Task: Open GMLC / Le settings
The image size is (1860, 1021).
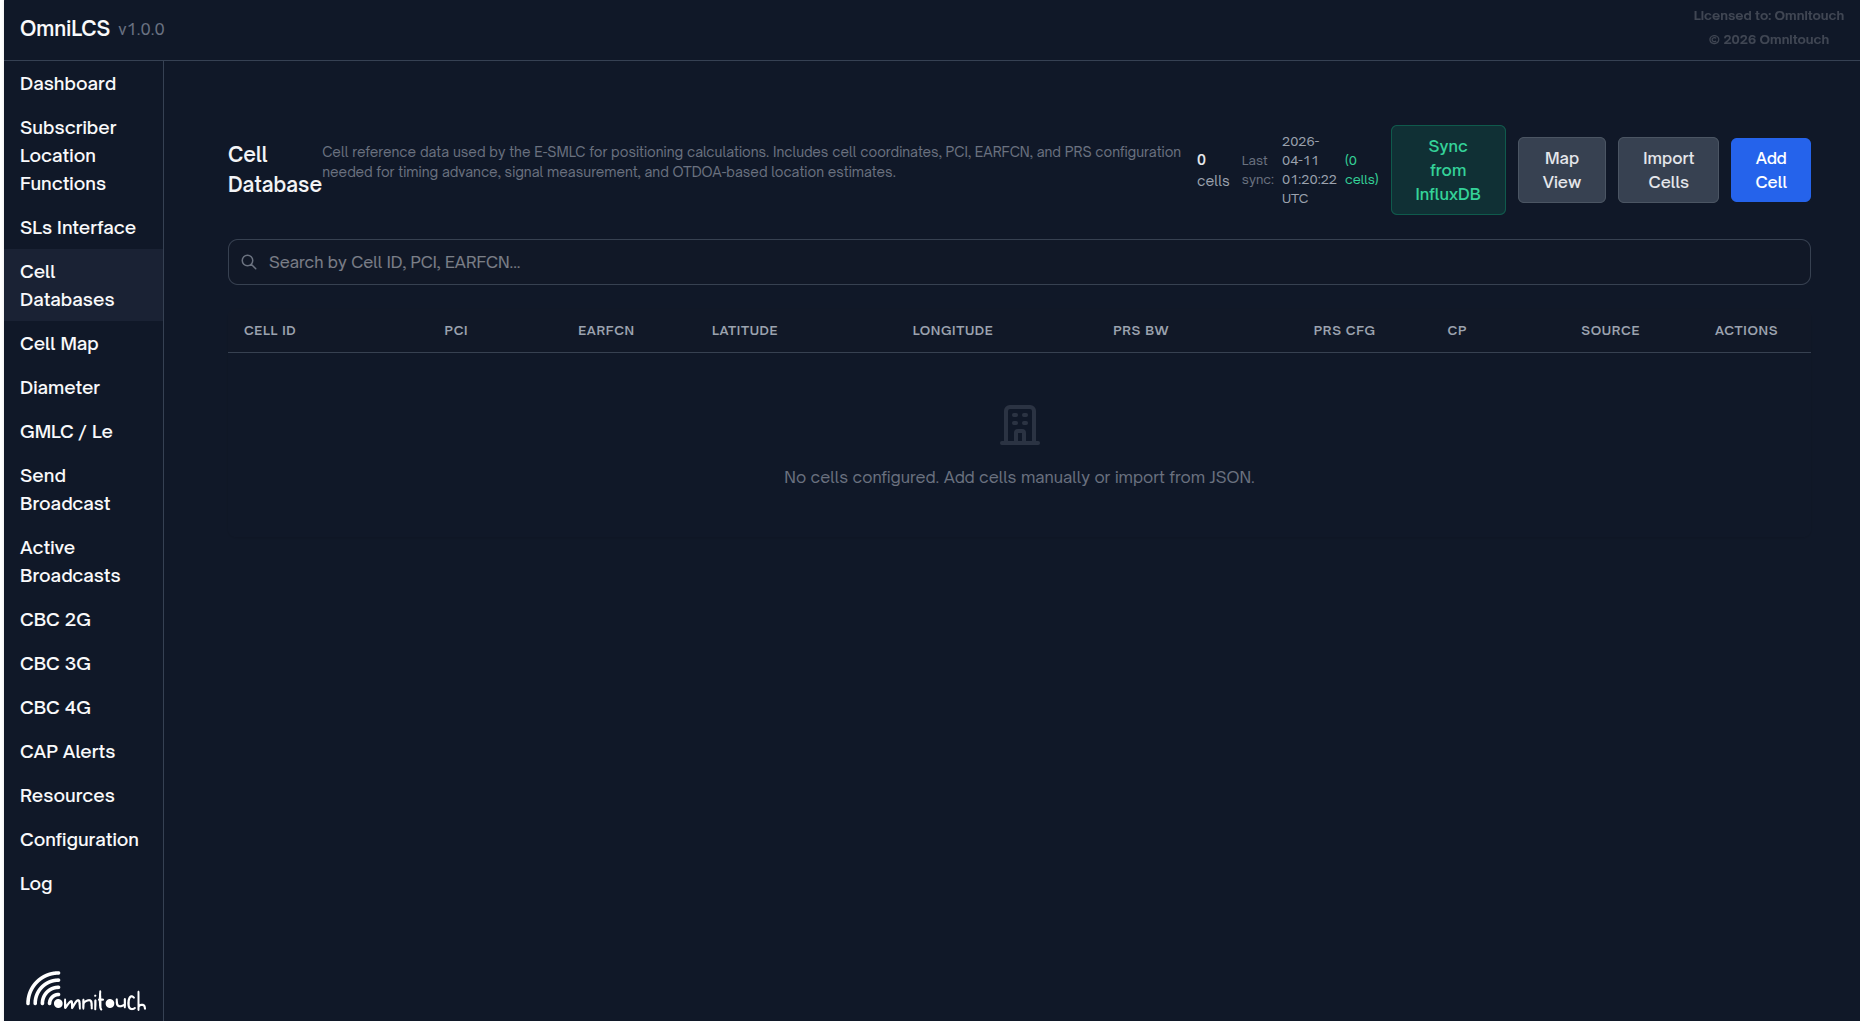Action: [x=66, y=431]
